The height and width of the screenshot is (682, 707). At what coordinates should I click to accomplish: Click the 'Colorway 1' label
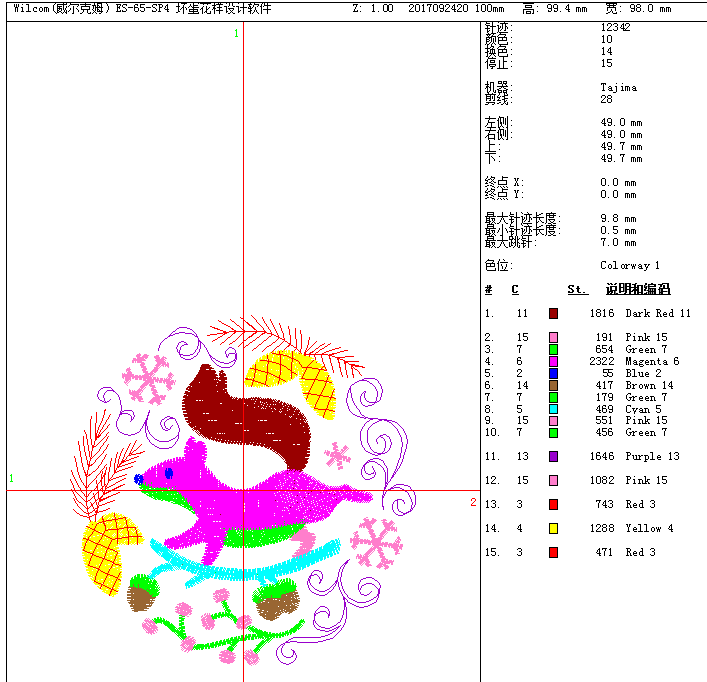[630, 266]
